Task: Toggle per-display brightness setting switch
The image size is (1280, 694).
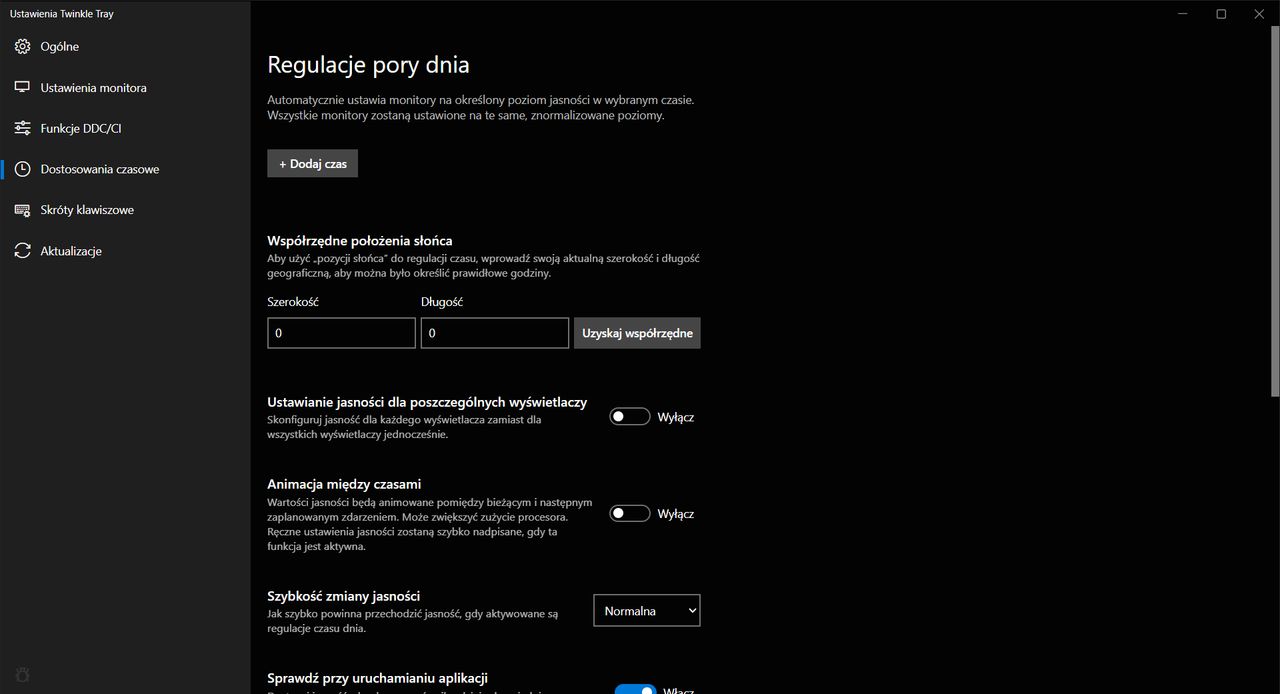Action: (630, 417)
